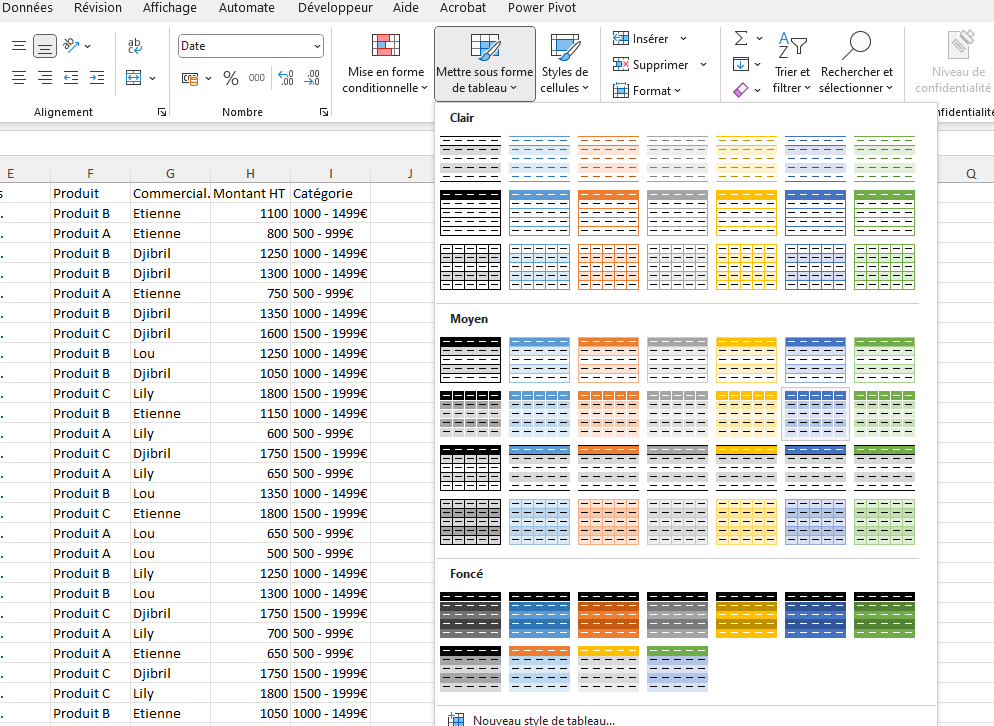Click the Insérer cells icon
994x726 pixels.
[x=621, y=39]
